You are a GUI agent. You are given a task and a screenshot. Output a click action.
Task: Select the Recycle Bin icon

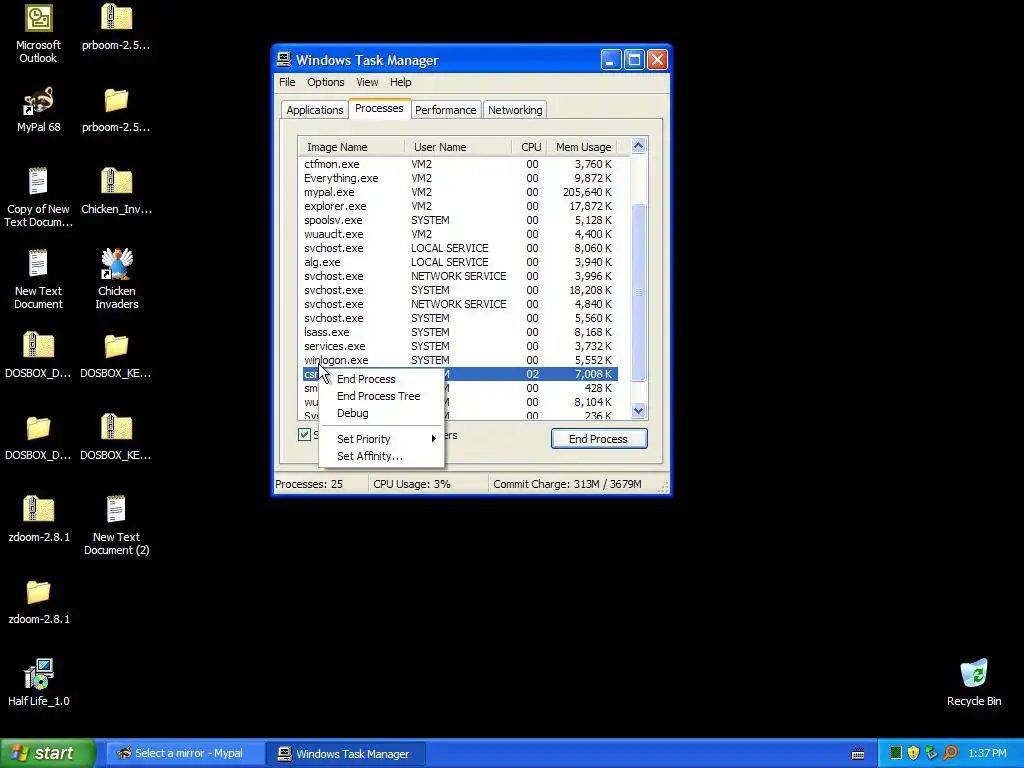(974, 674)
